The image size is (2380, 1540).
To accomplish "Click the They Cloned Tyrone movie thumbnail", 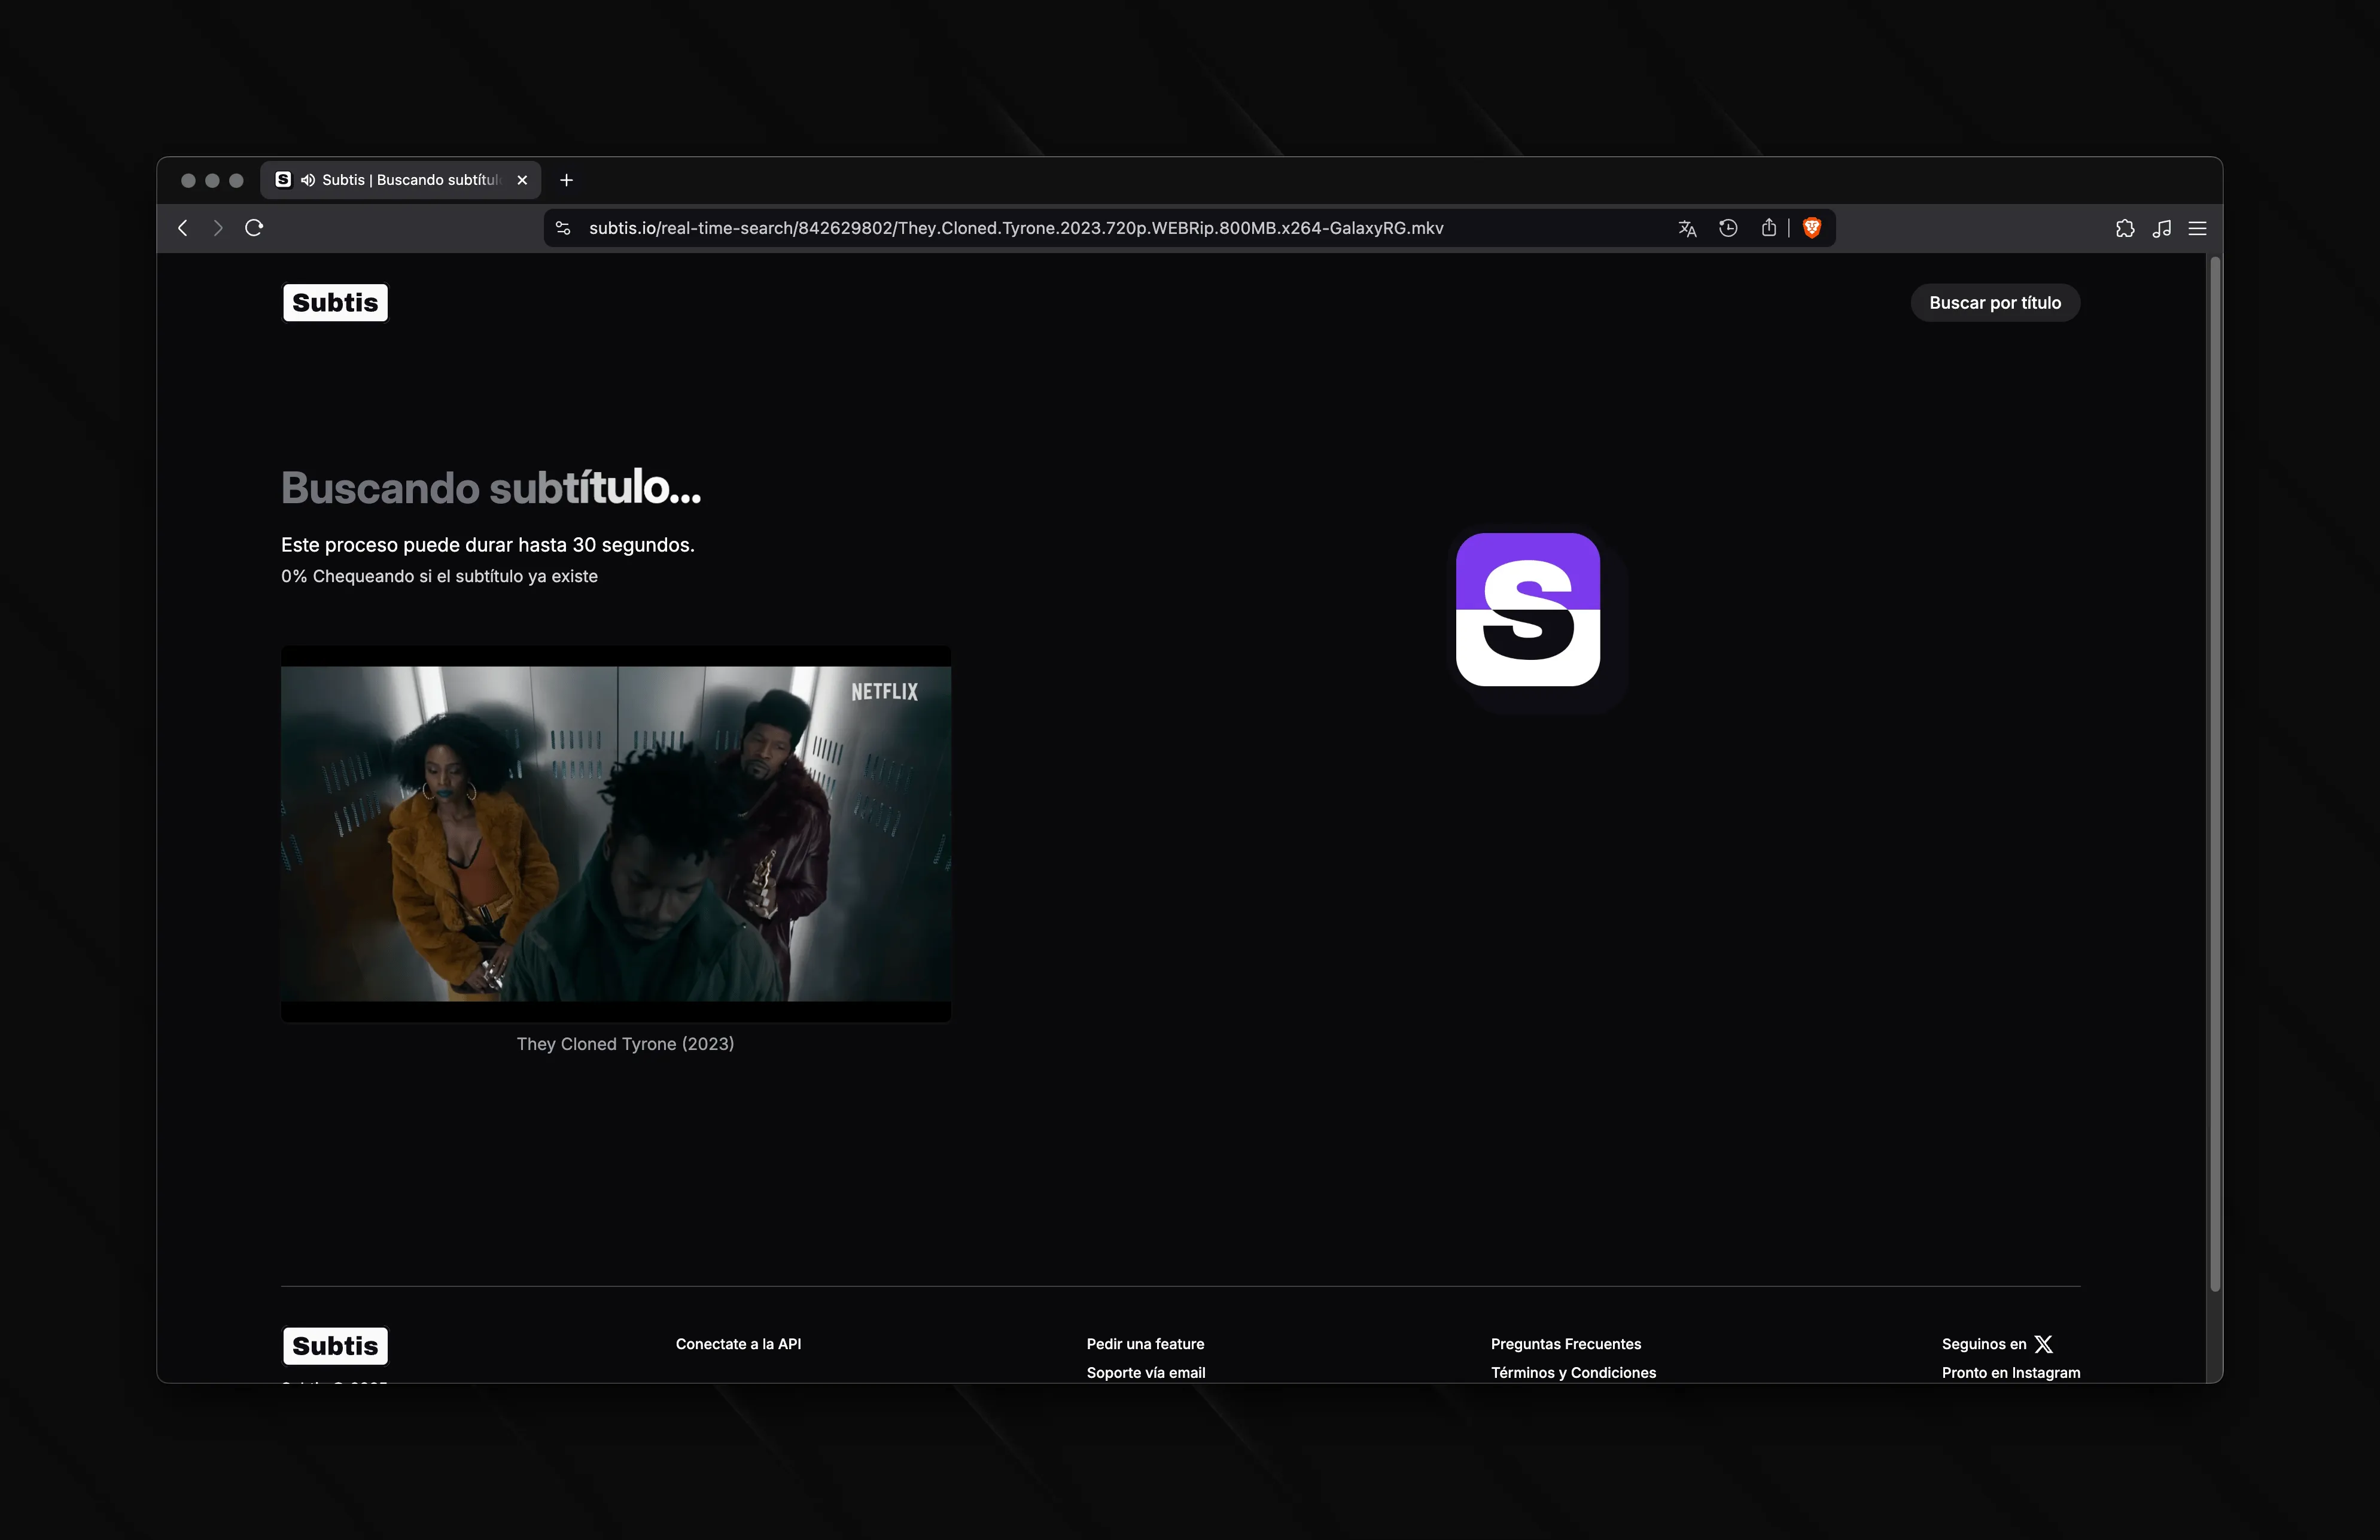I will pyautogui.click(x=616, y=834).
